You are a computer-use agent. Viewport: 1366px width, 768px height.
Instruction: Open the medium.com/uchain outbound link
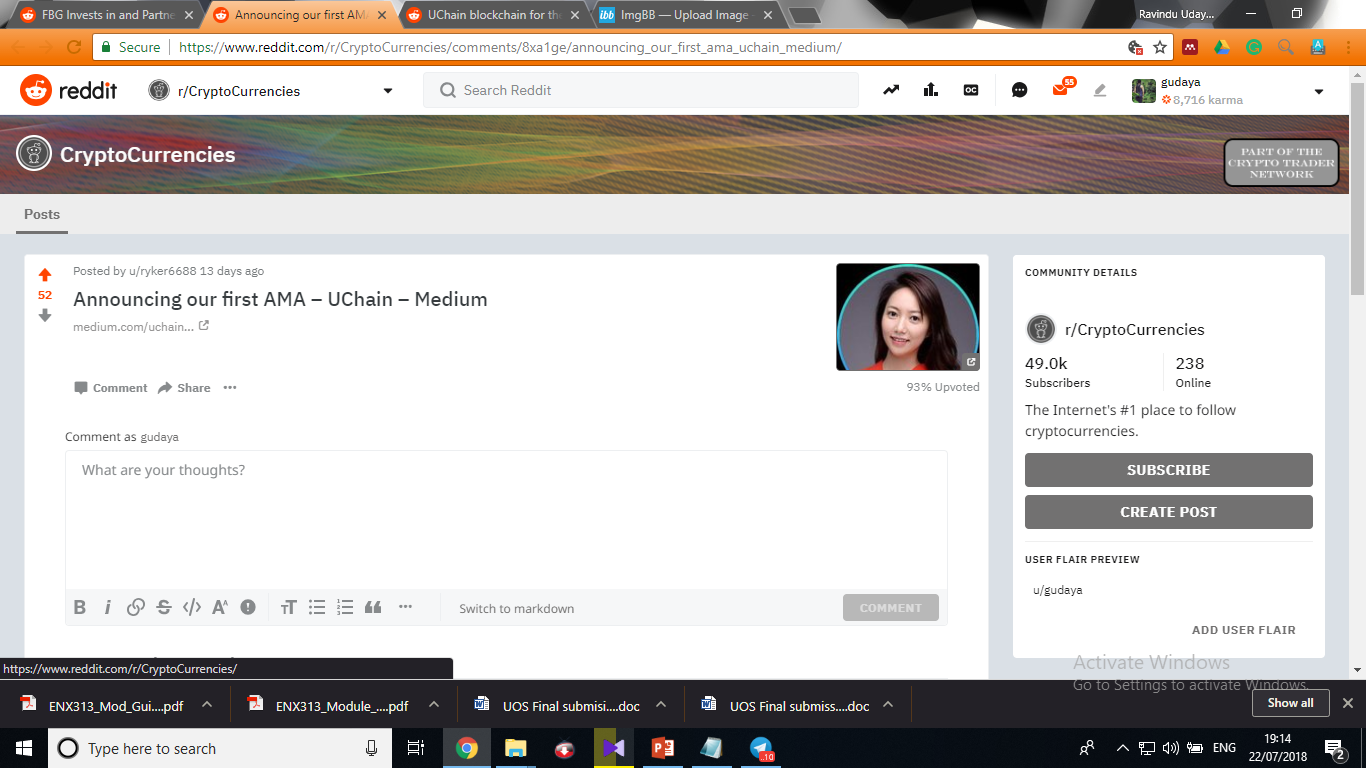point(141,327)
